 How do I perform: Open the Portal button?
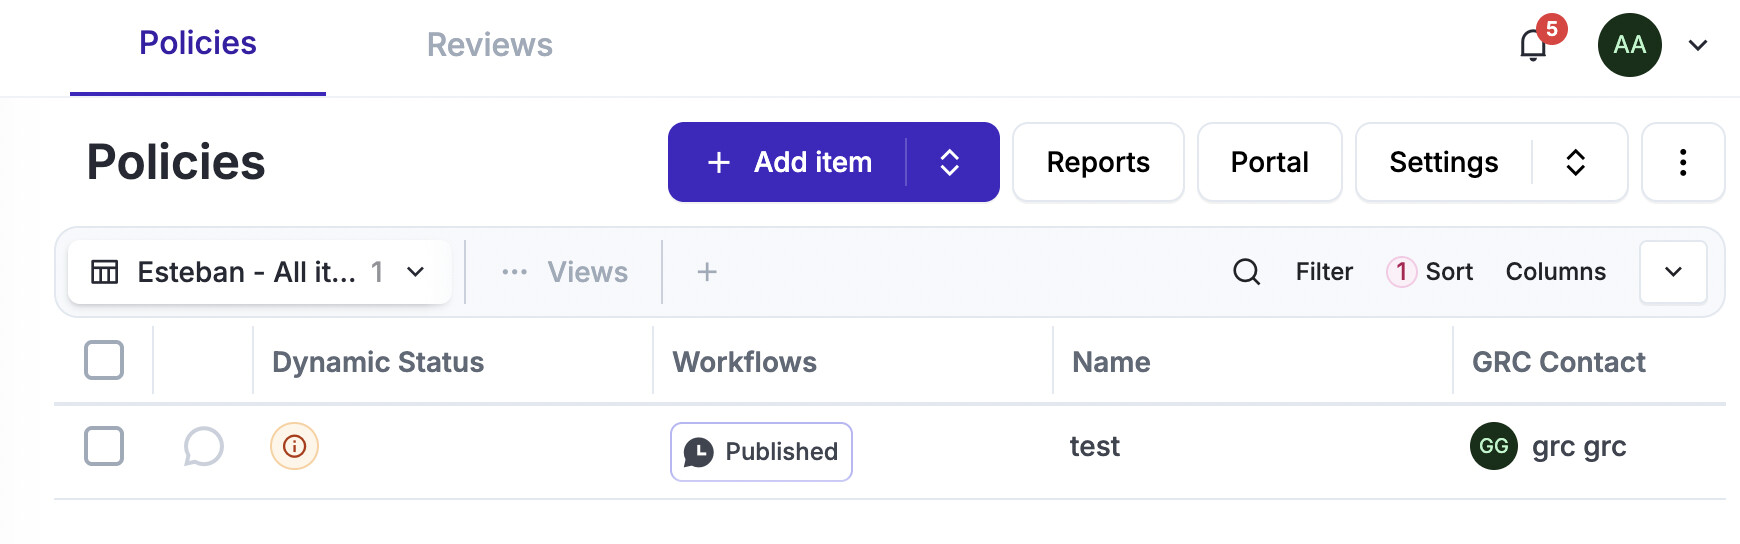[x=1269, y=162]
